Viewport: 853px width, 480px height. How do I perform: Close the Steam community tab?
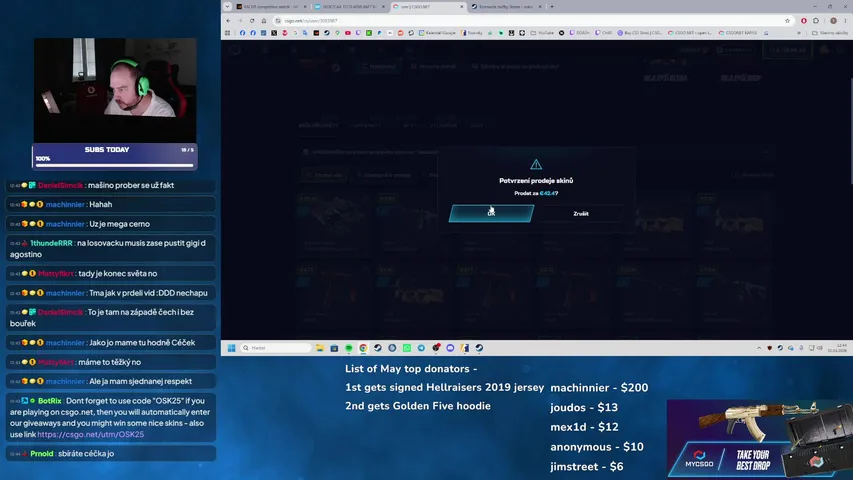pos(540,7)
